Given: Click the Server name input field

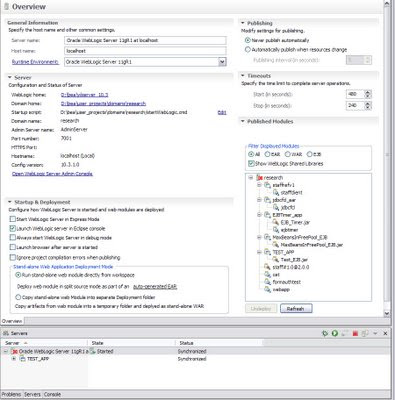Looking at the screenshot, I should pyautogui.click(x=145, y=40).
